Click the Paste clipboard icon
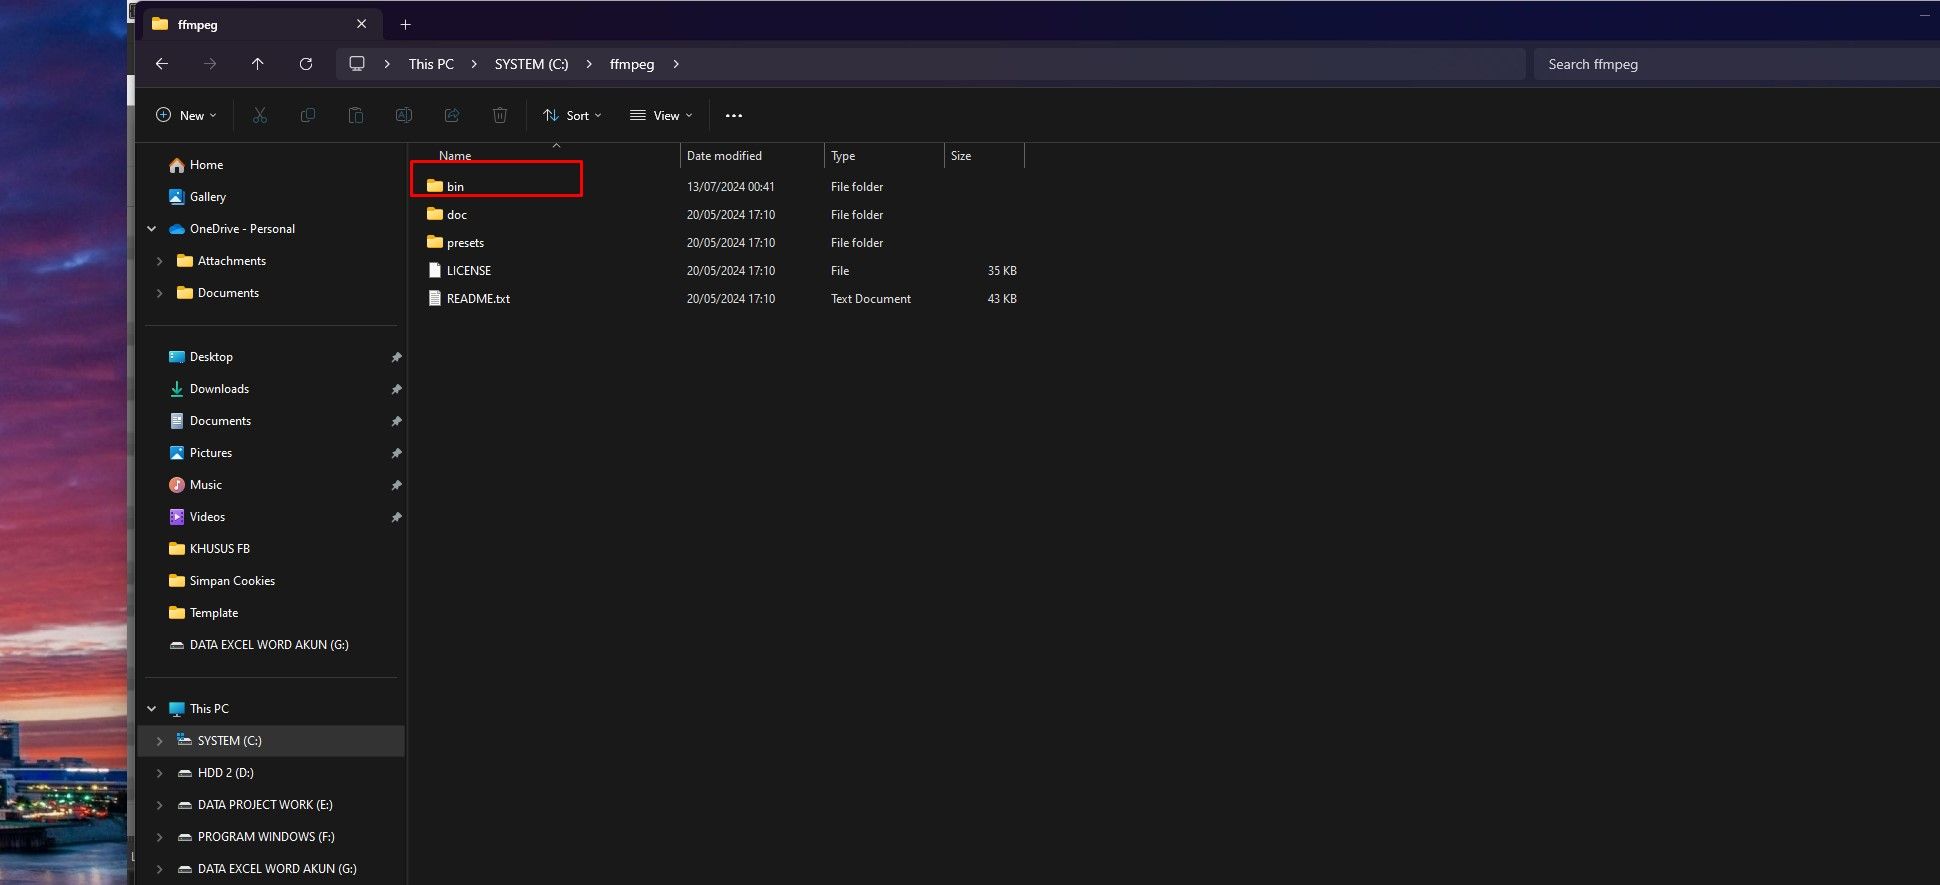This screenshot has width=1940, height=885. pyautogui.click(x=355, y=116)
